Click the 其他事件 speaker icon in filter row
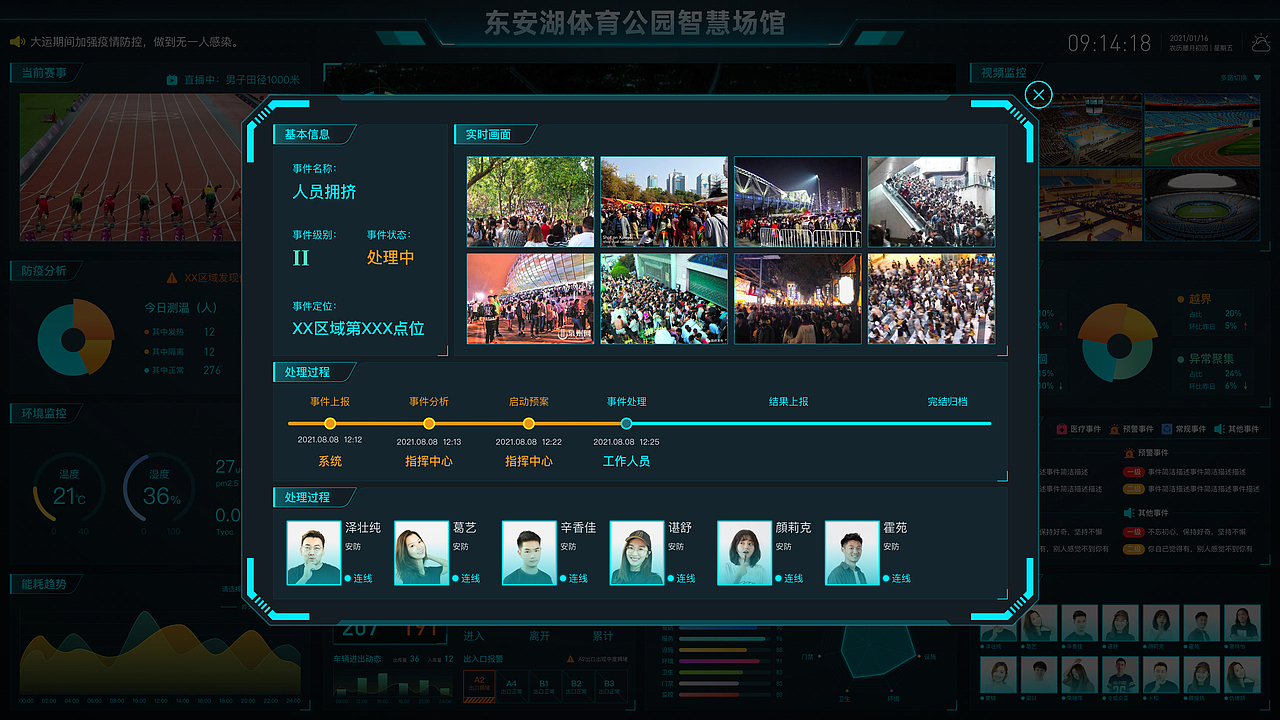Screen dimensions: 1280x720 [x=1219, y=429]
